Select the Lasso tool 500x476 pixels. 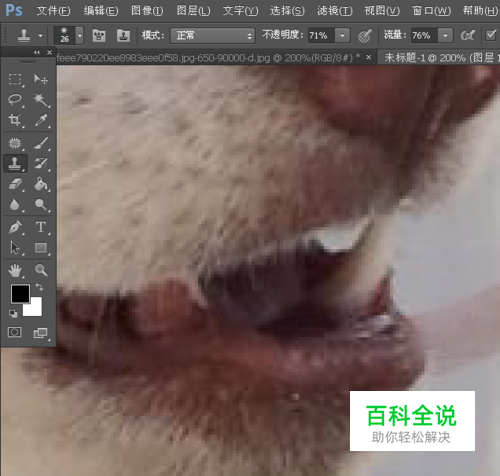pyautogui.click(x=15, y=99)
